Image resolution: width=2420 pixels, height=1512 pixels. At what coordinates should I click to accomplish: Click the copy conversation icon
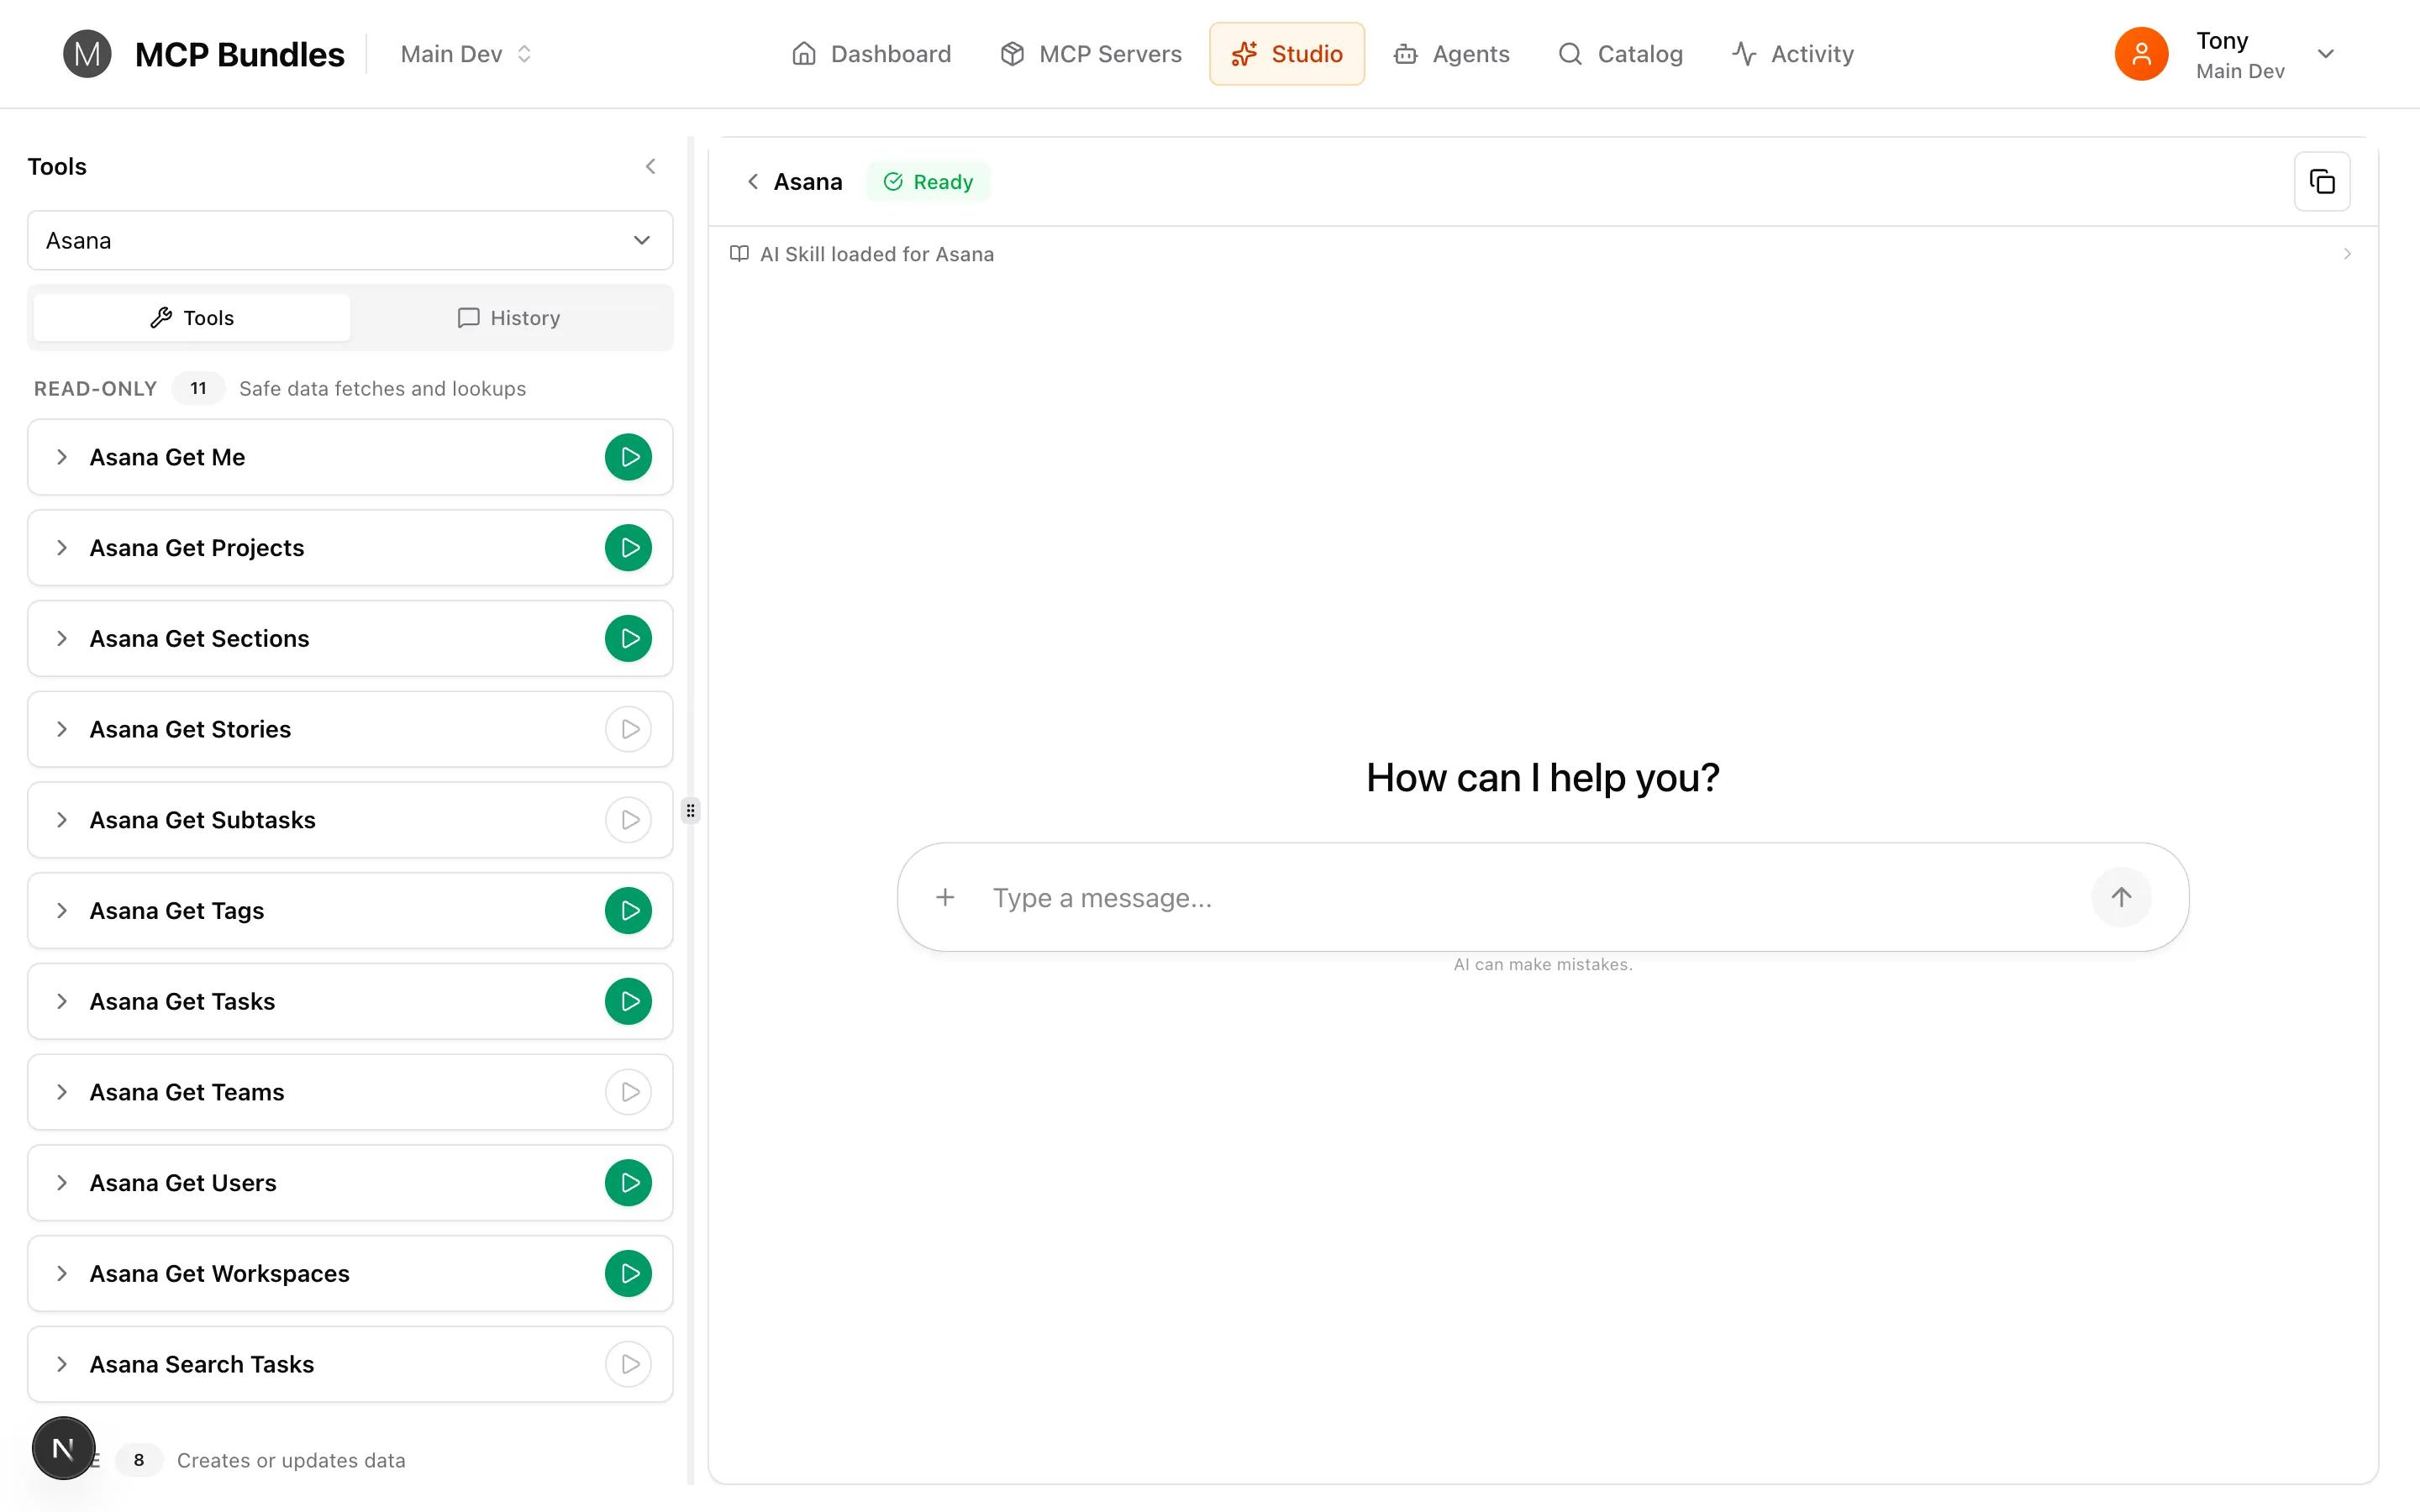click(2322, 181)
